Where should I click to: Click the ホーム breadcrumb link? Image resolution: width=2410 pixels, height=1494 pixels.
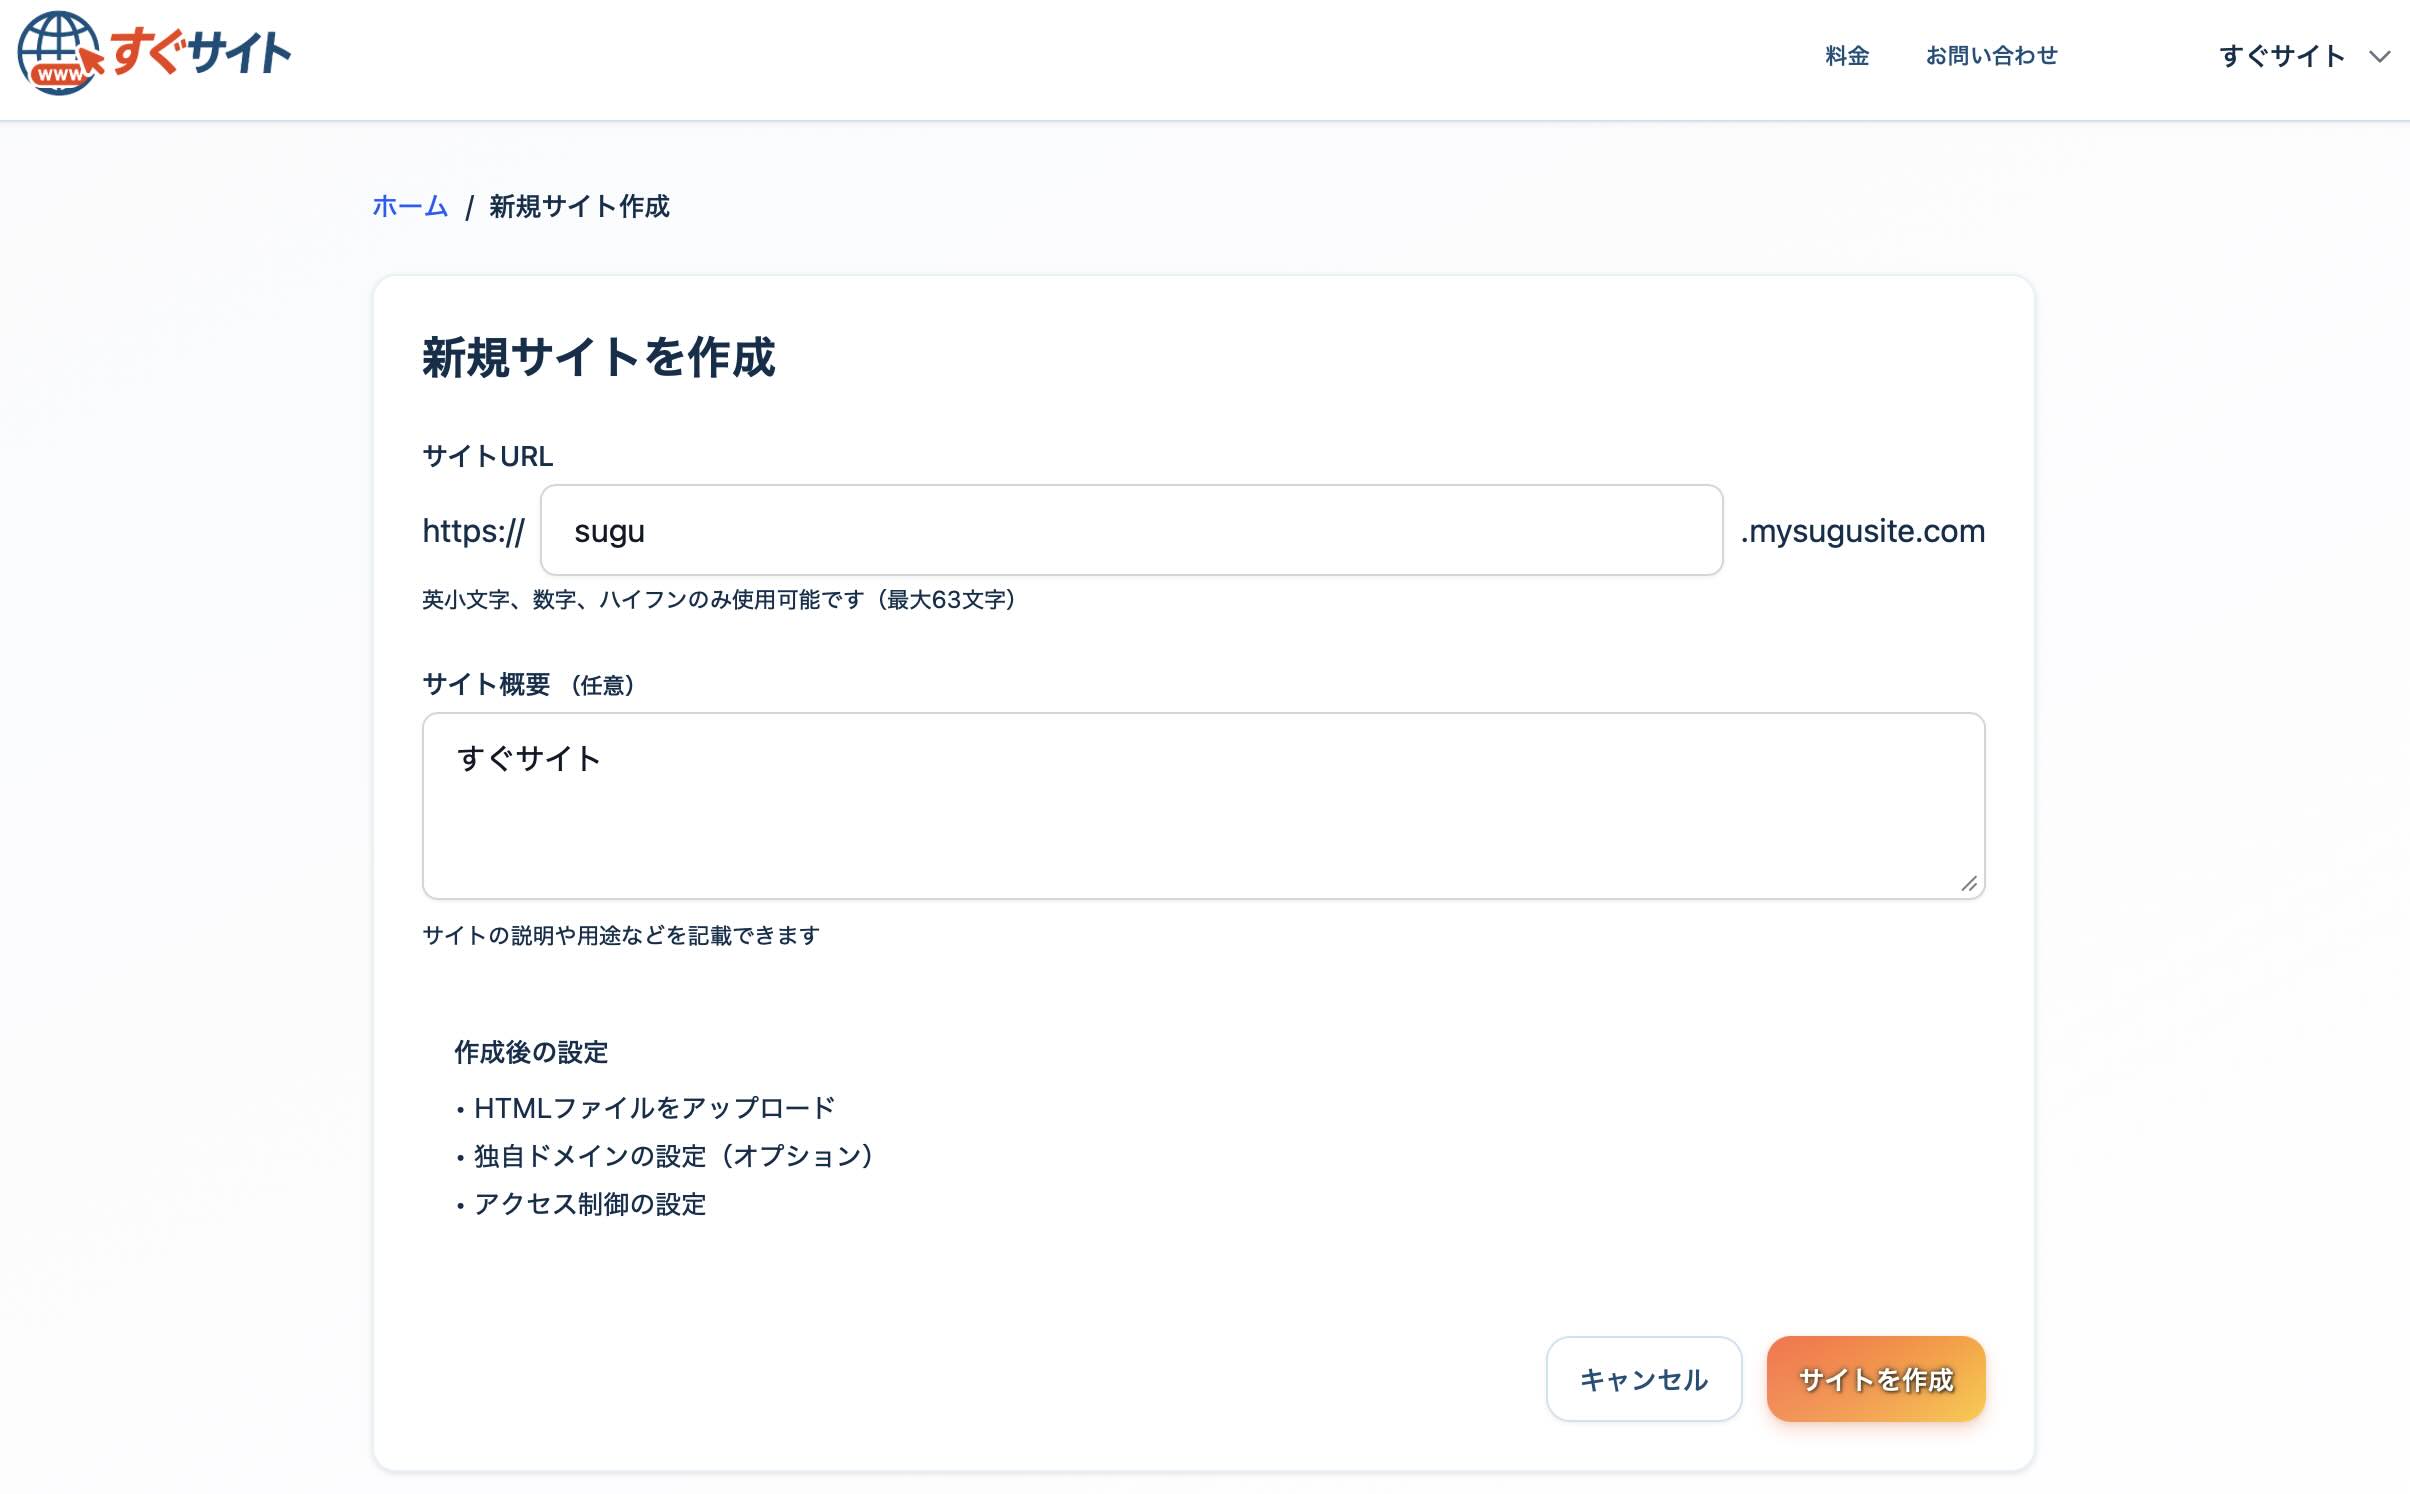[x=408, y=207]
